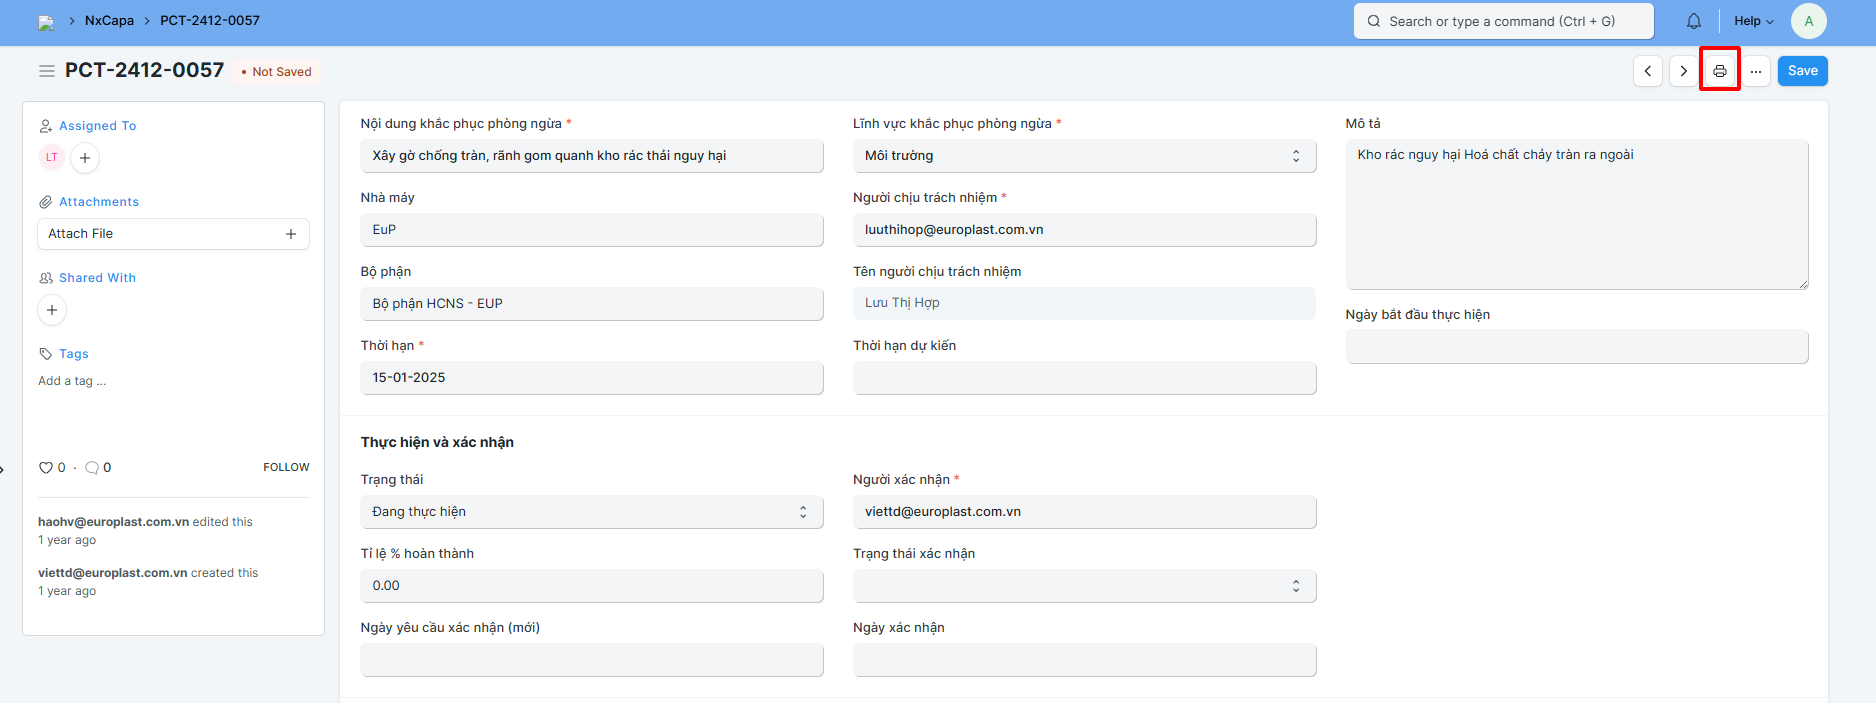Click the print icon in the toolbar

pos(1719,71)
